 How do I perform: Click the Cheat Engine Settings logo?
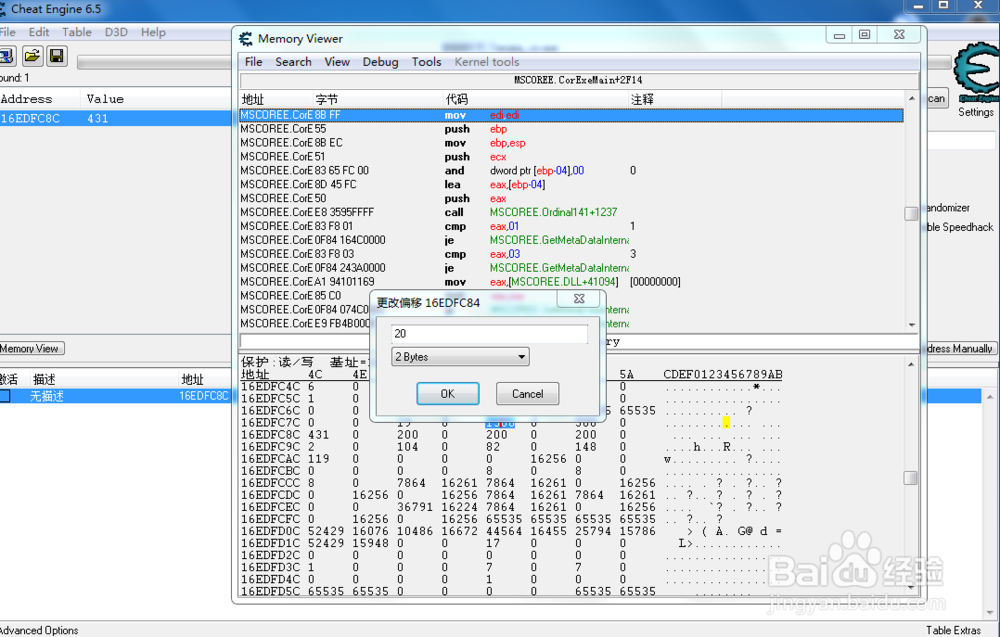(x=976, y=73)
